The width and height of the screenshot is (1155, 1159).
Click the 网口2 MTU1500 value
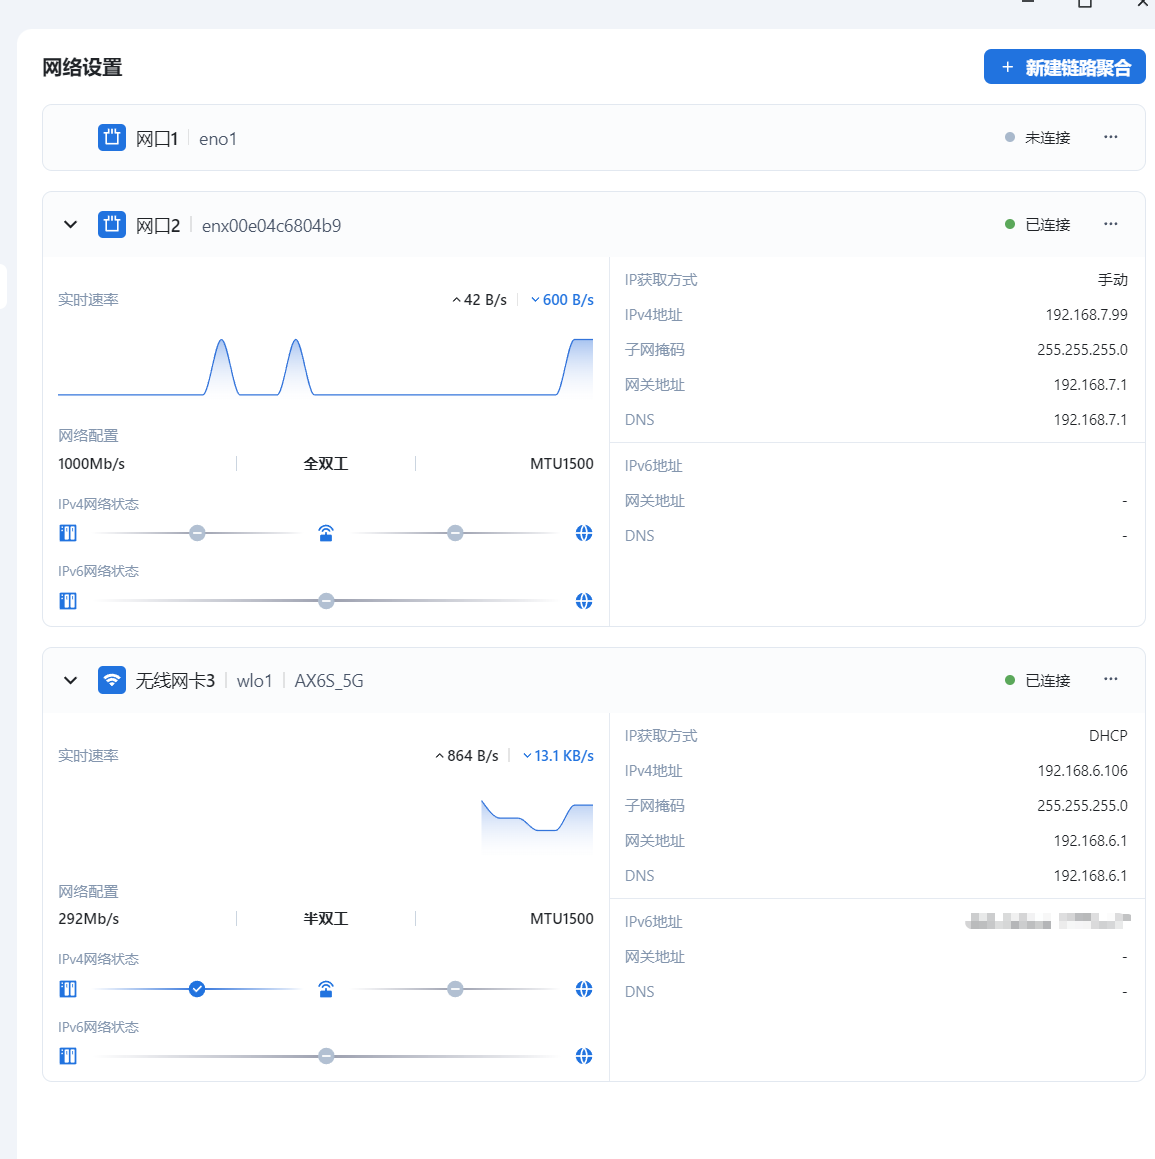pyautogui.click(x=562, y=463)
